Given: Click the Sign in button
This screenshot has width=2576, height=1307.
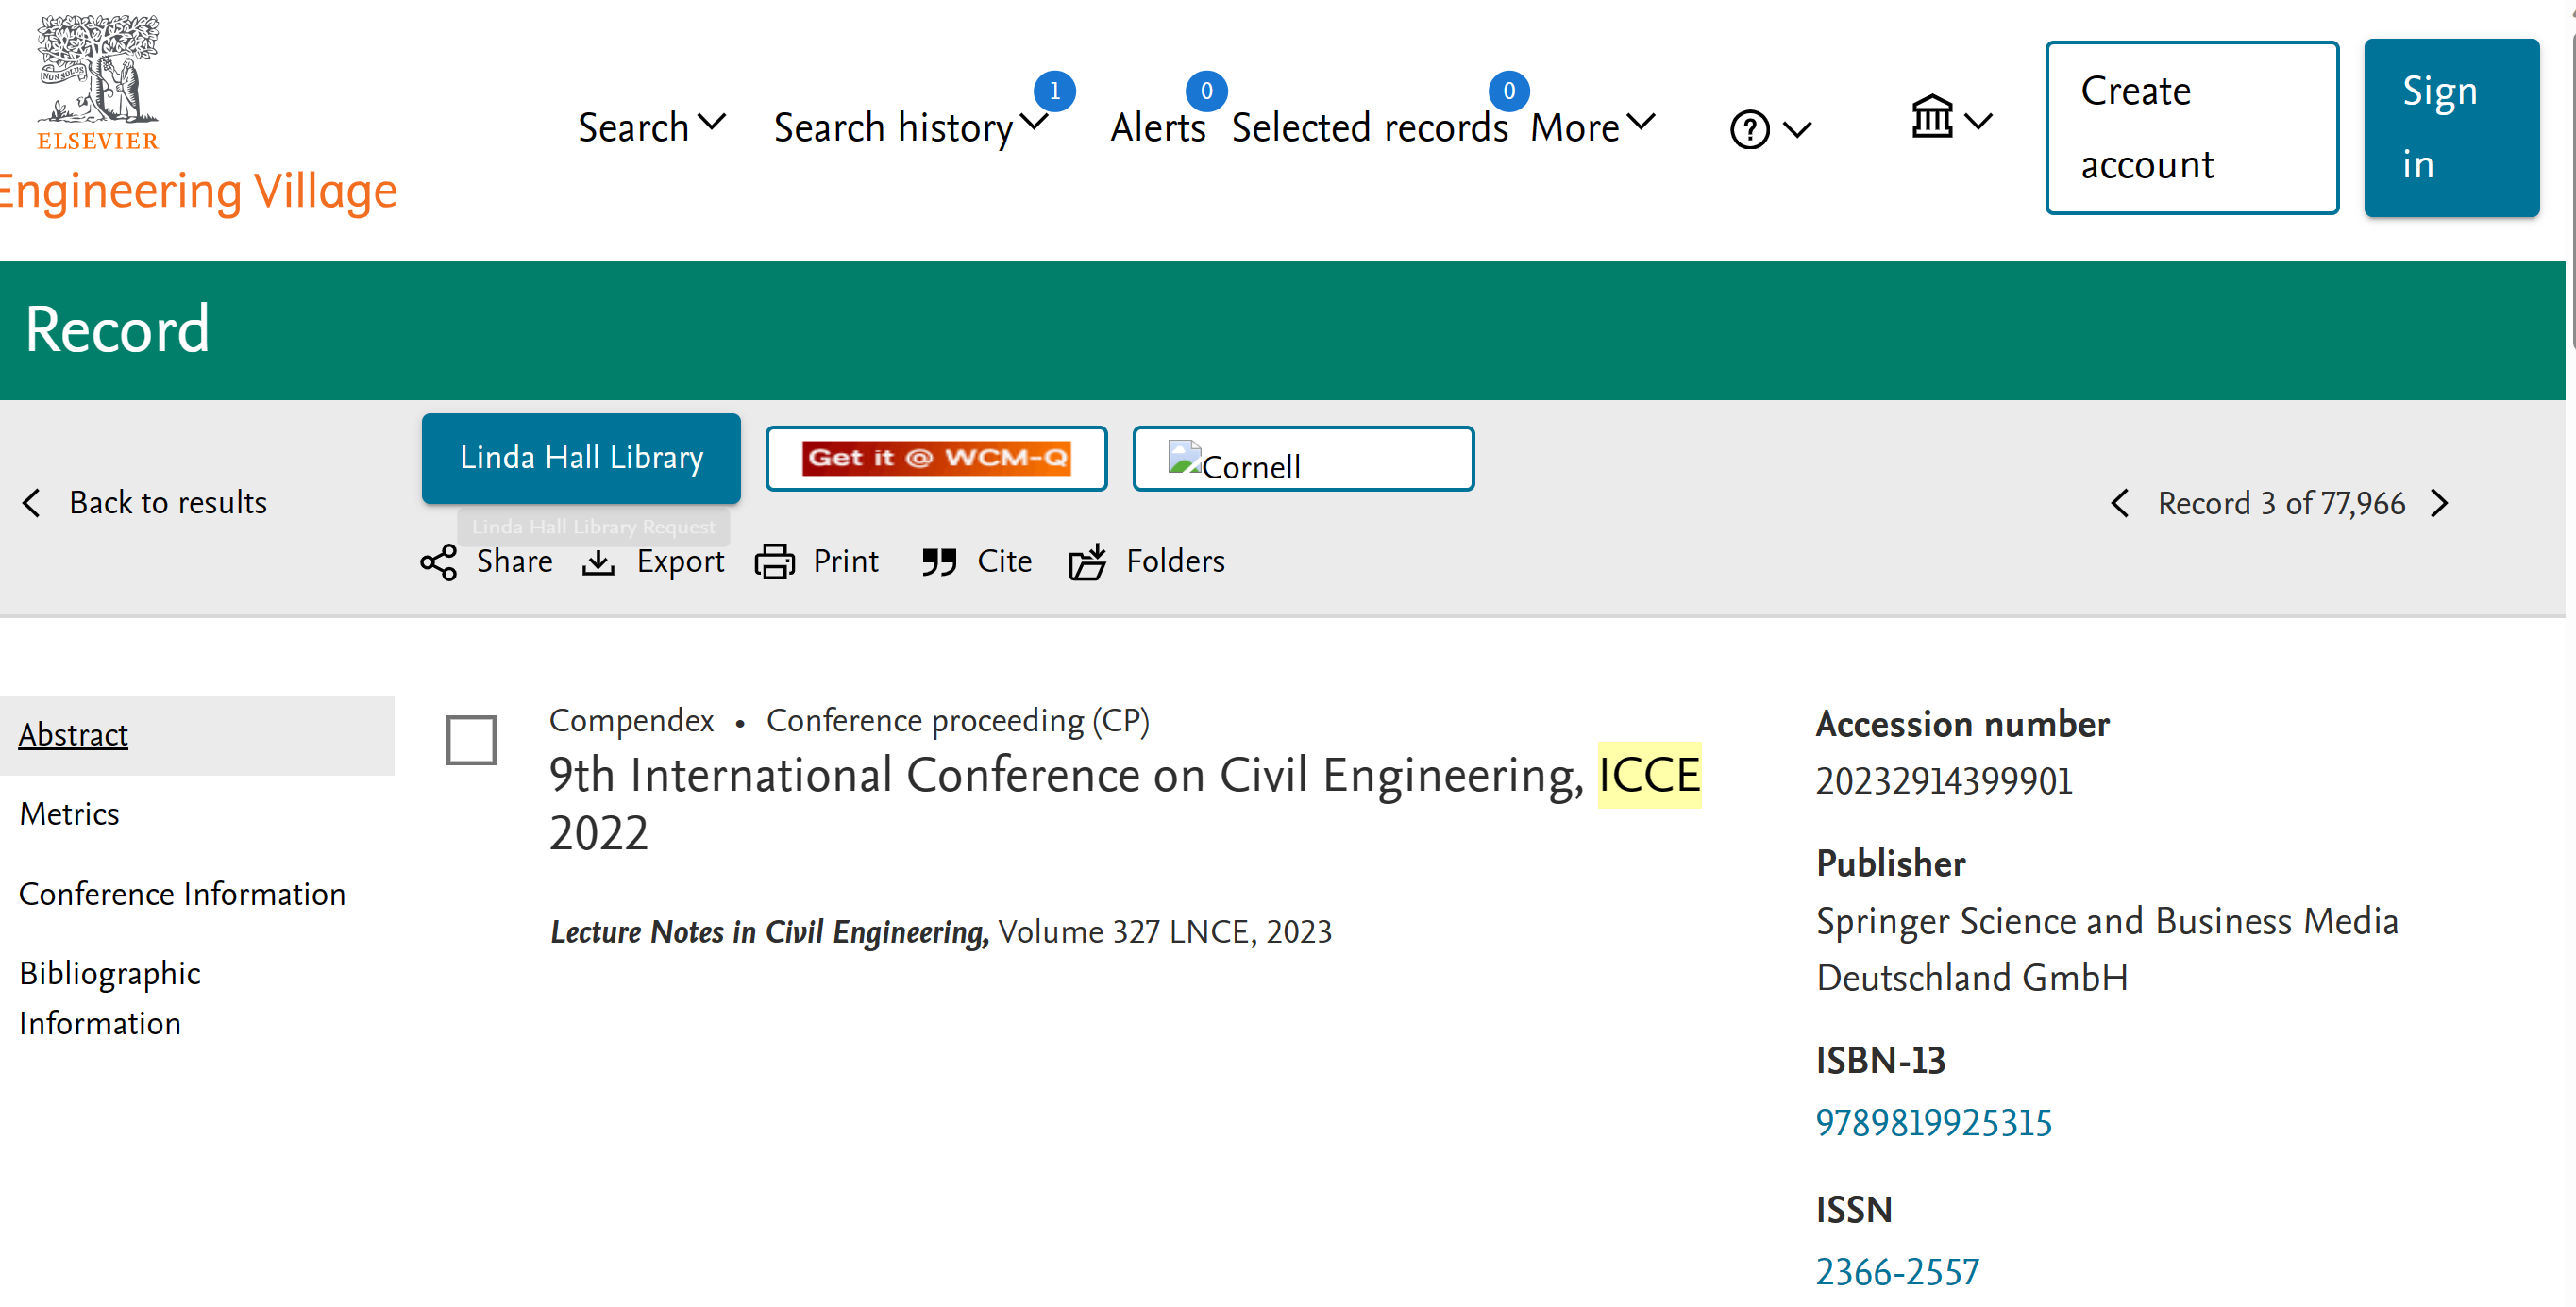Looking at the screenshot, I should (x=2450, y=128).
